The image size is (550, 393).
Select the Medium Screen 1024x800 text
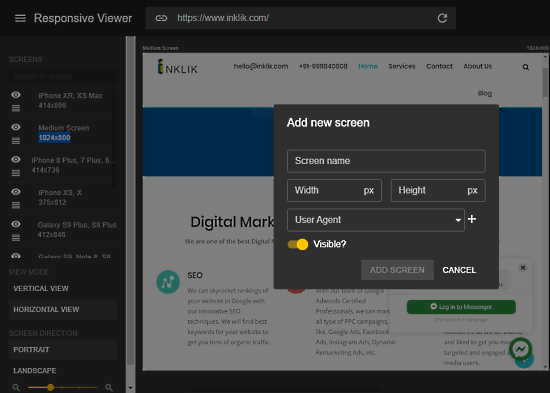pos(54,138)
